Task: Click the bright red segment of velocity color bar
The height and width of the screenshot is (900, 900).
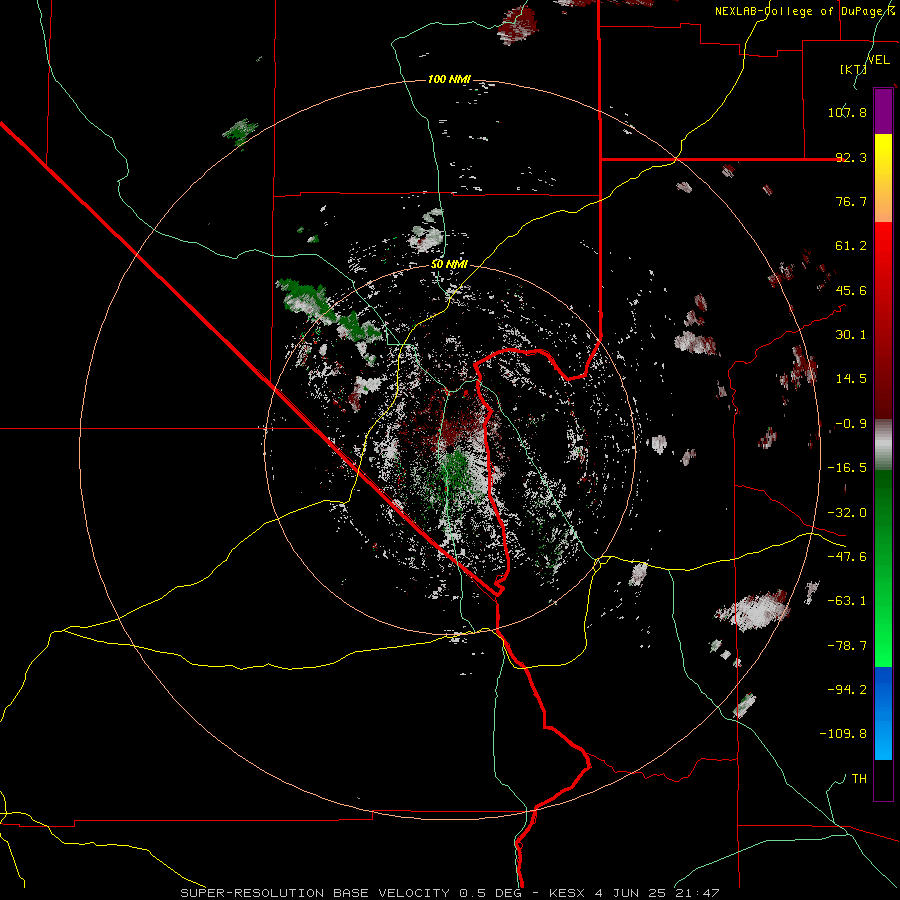Action: coord(883,320)
